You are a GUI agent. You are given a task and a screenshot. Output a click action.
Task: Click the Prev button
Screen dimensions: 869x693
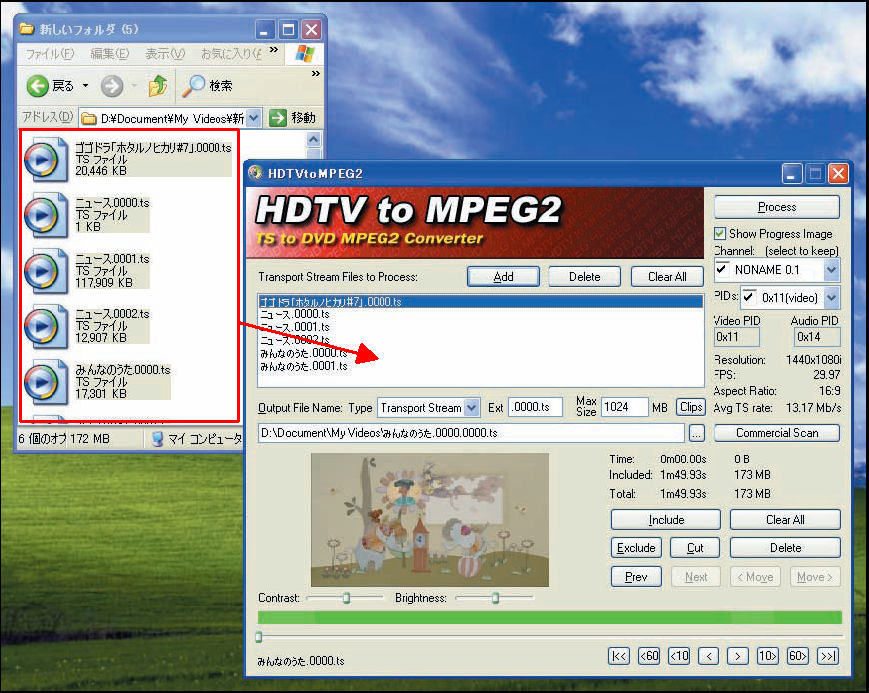[x=636, y=577]
